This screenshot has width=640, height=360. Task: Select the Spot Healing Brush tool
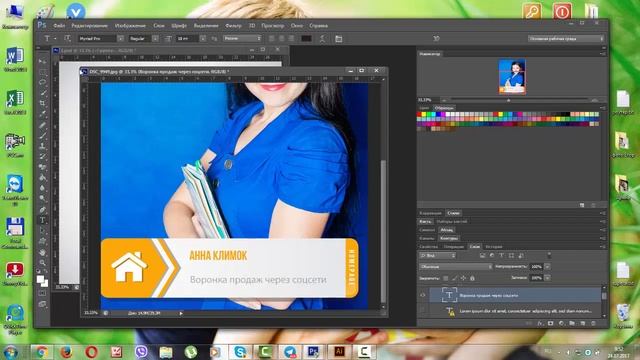tap(42, 124)
